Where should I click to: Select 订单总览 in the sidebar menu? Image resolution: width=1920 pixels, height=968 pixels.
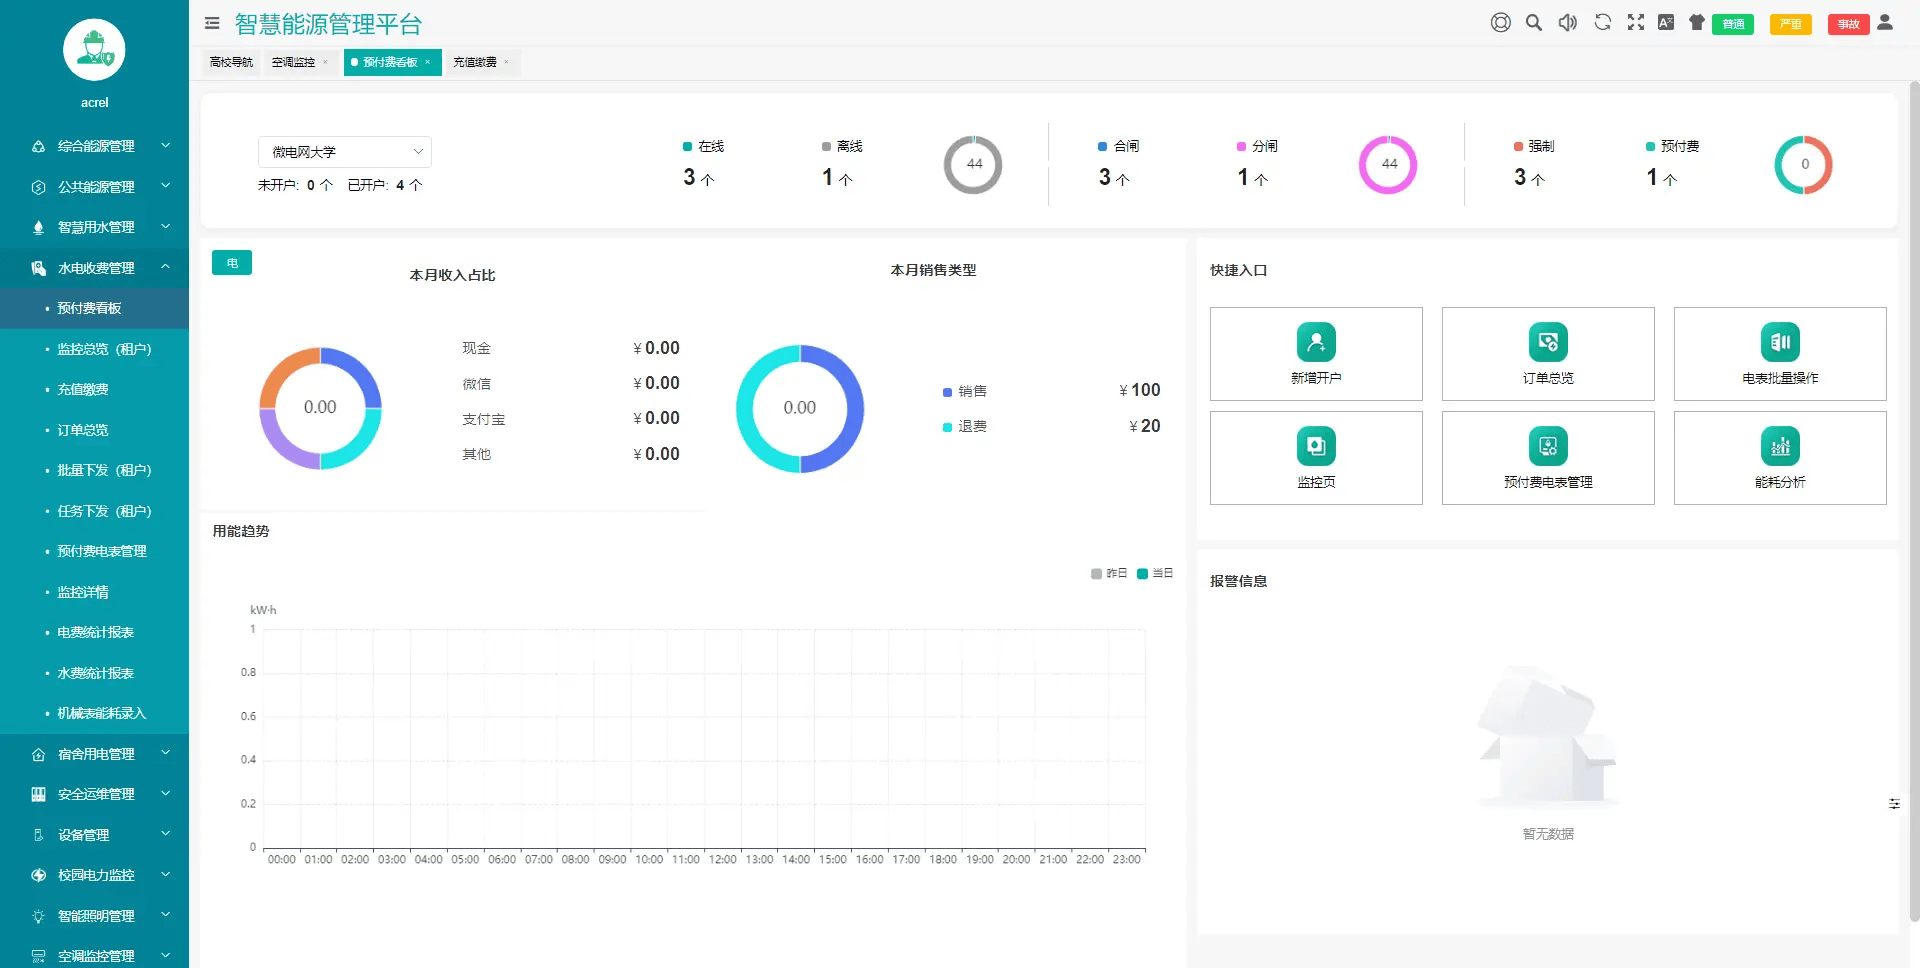(83, 430)
